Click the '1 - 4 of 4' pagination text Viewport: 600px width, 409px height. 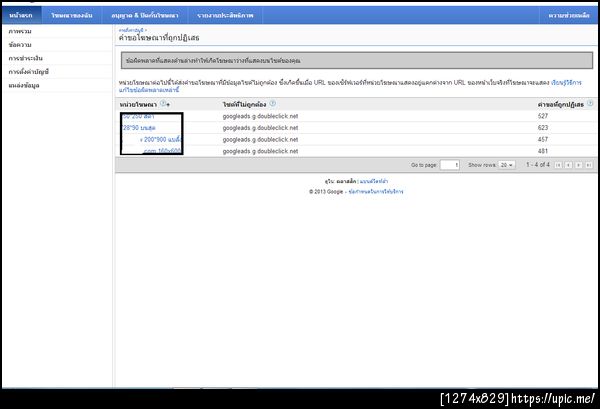pyautogui.click(x=538, y=165)
